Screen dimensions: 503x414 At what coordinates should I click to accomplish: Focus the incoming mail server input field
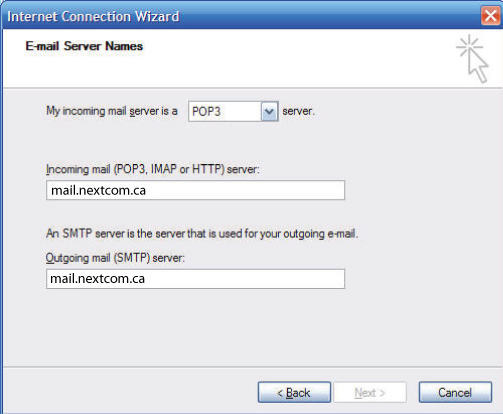[x=195, y=190]
